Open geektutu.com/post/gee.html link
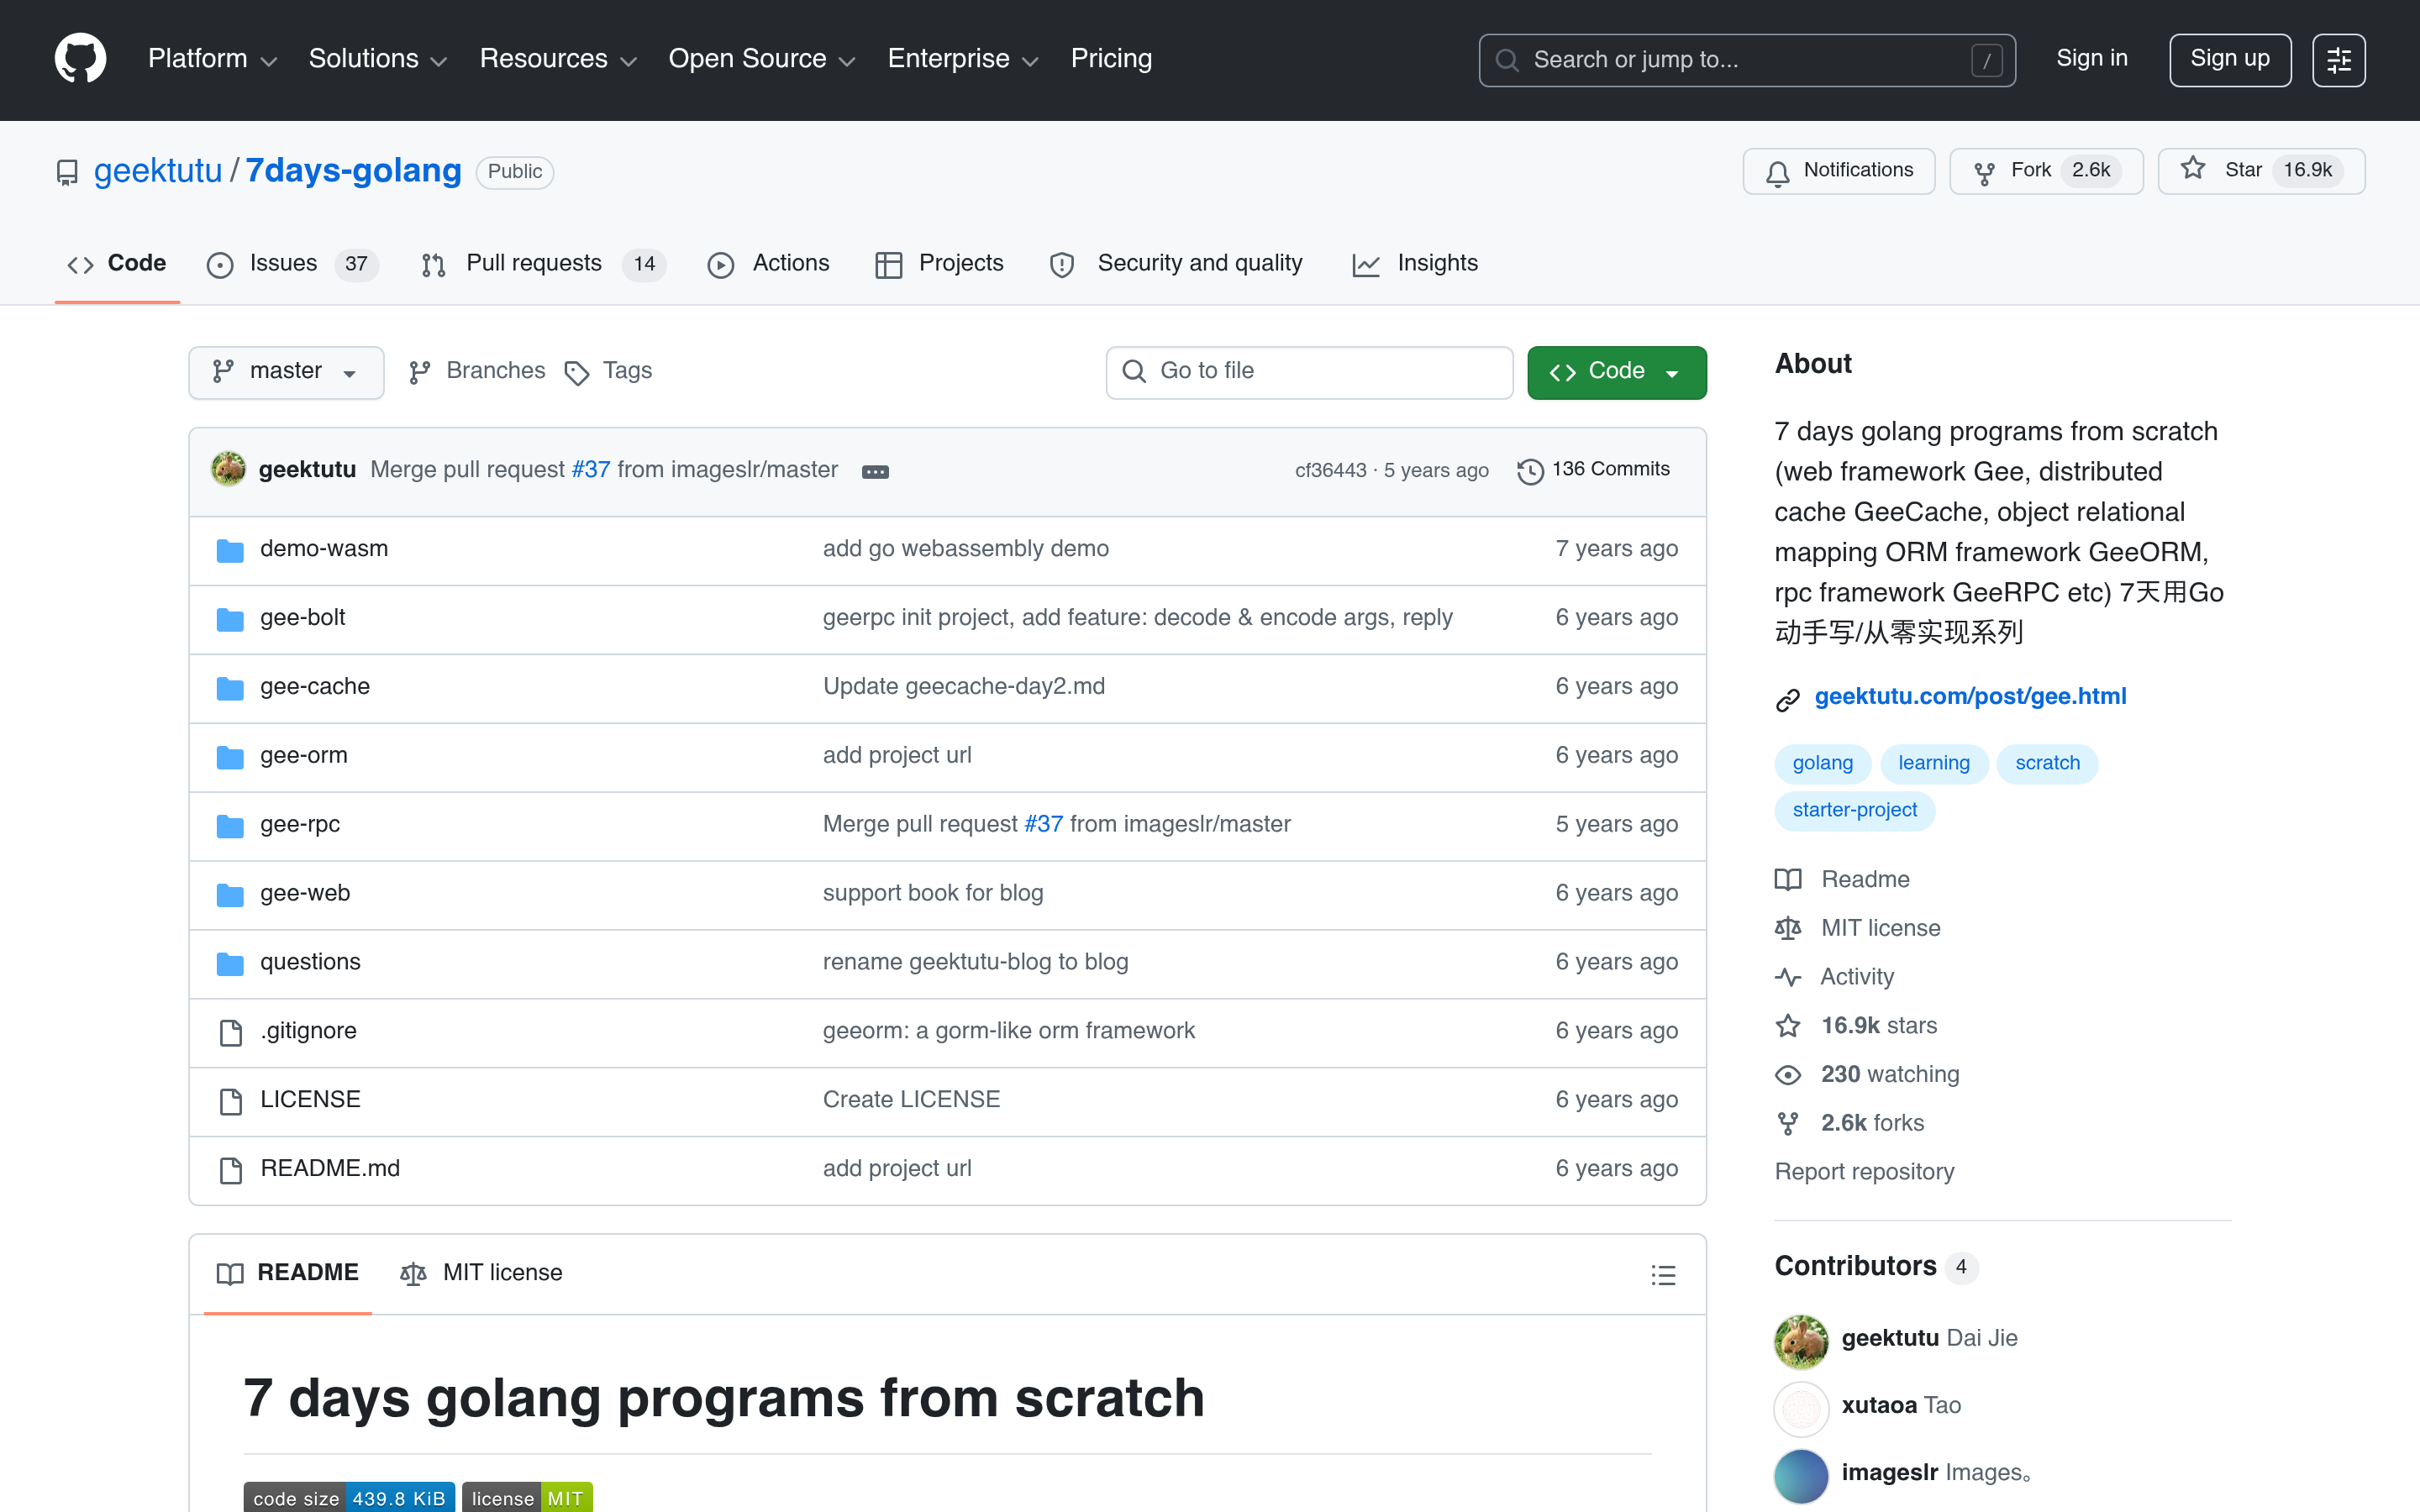2420x1512 pixels. pos(1970,697)
